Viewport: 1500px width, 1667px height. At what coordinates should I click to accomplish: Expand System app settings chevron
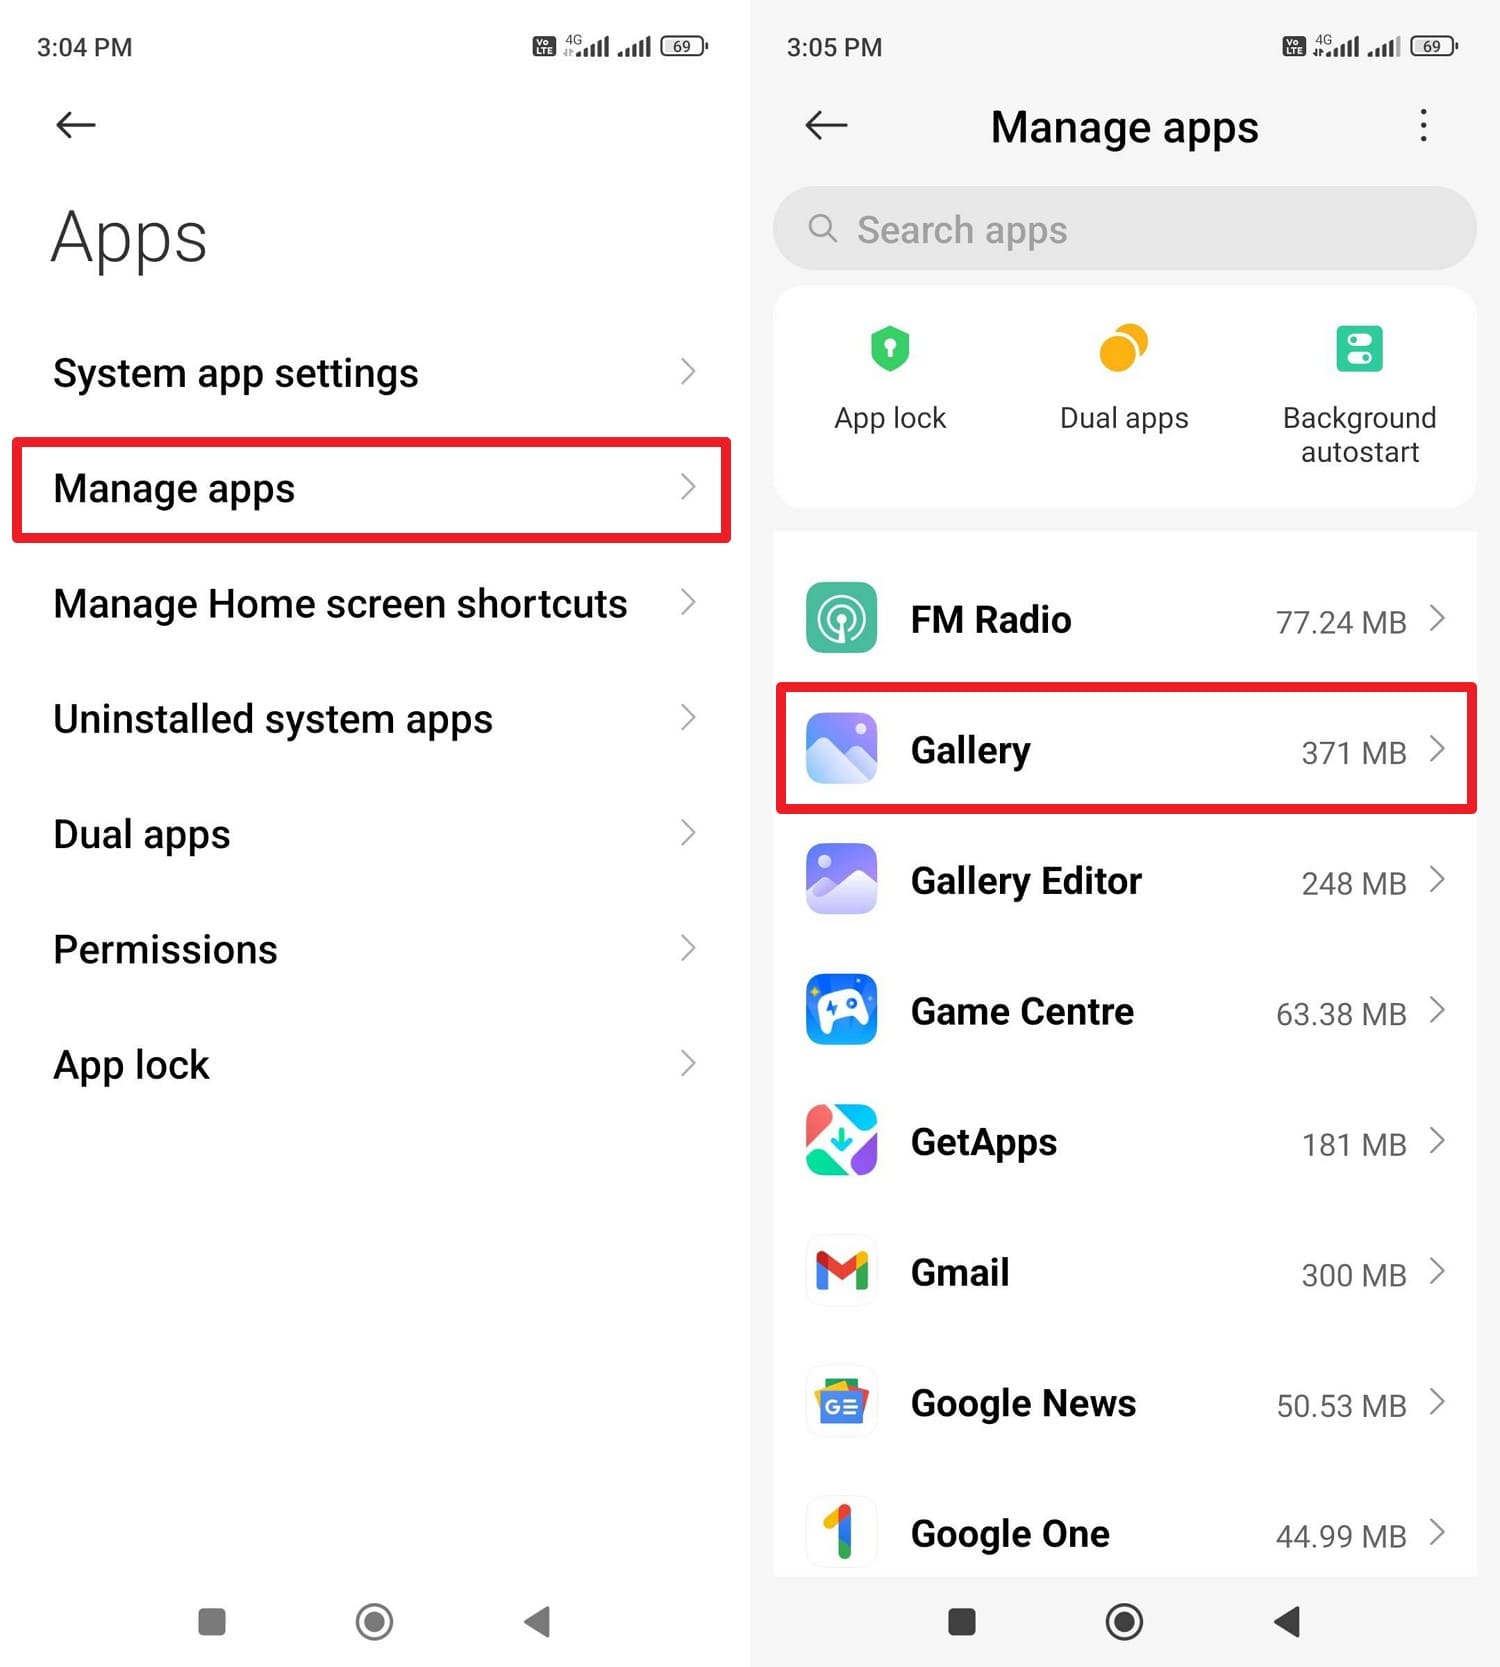click(x=688, y=372)
